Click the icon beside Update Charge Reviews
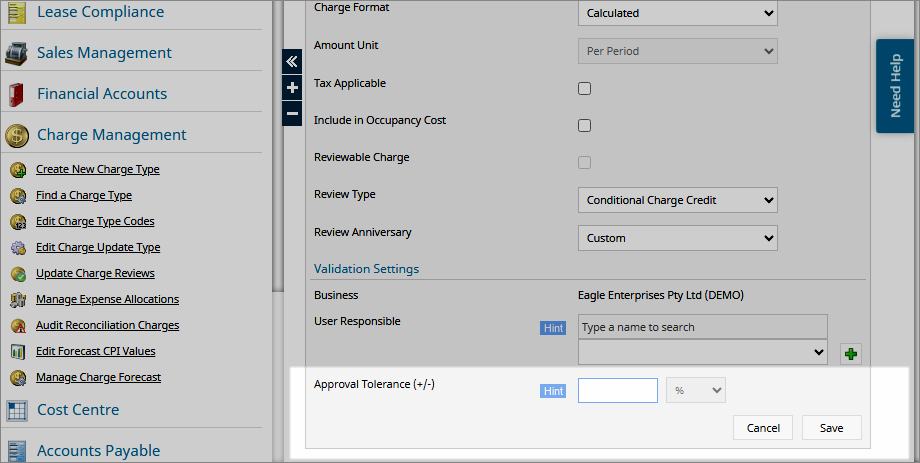Viewport: 920px width, 463px height. tap(18, 273)
